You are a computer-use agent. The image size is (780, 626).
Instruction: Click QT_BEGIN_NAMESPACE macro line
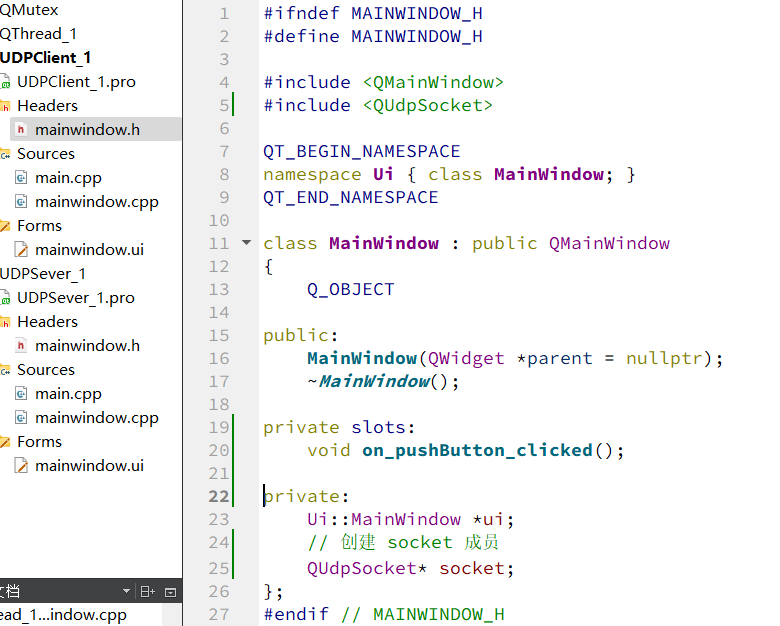click(362, 152)
